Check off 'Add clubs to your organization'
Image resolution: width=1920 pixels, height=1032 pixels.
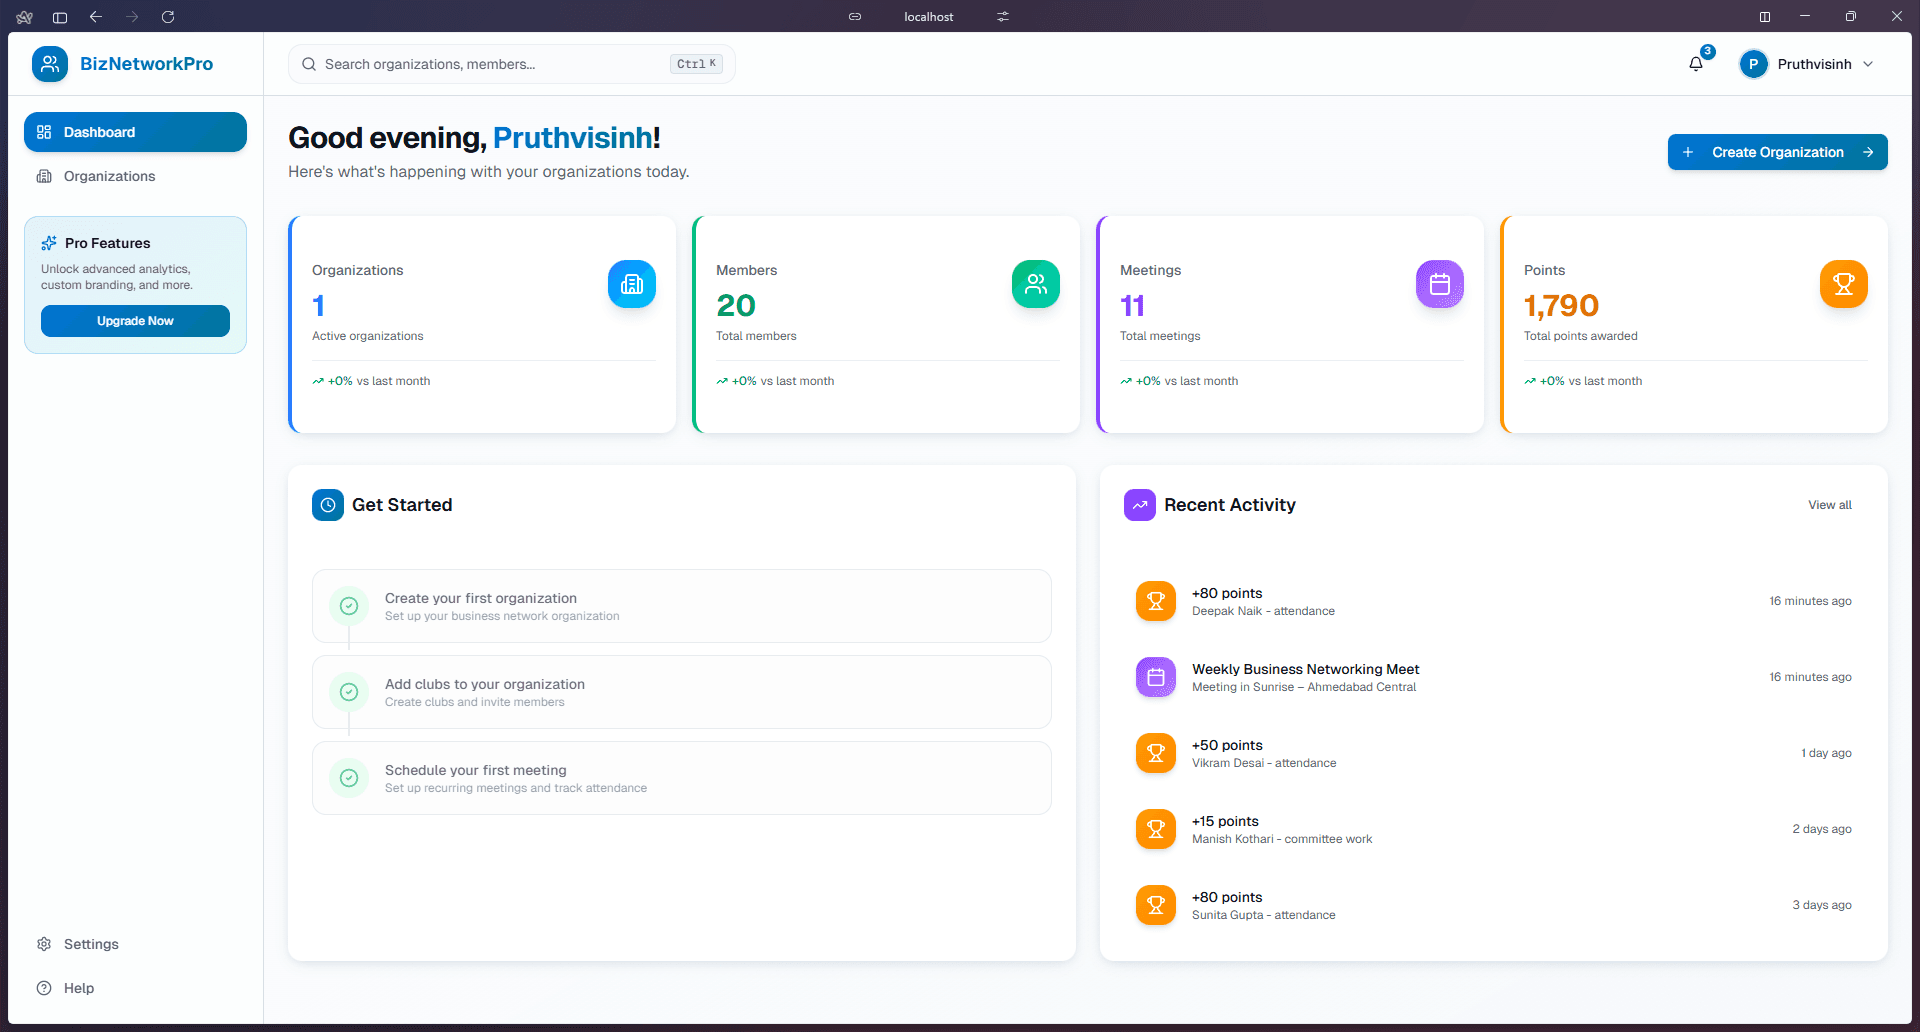click(349, 692)
